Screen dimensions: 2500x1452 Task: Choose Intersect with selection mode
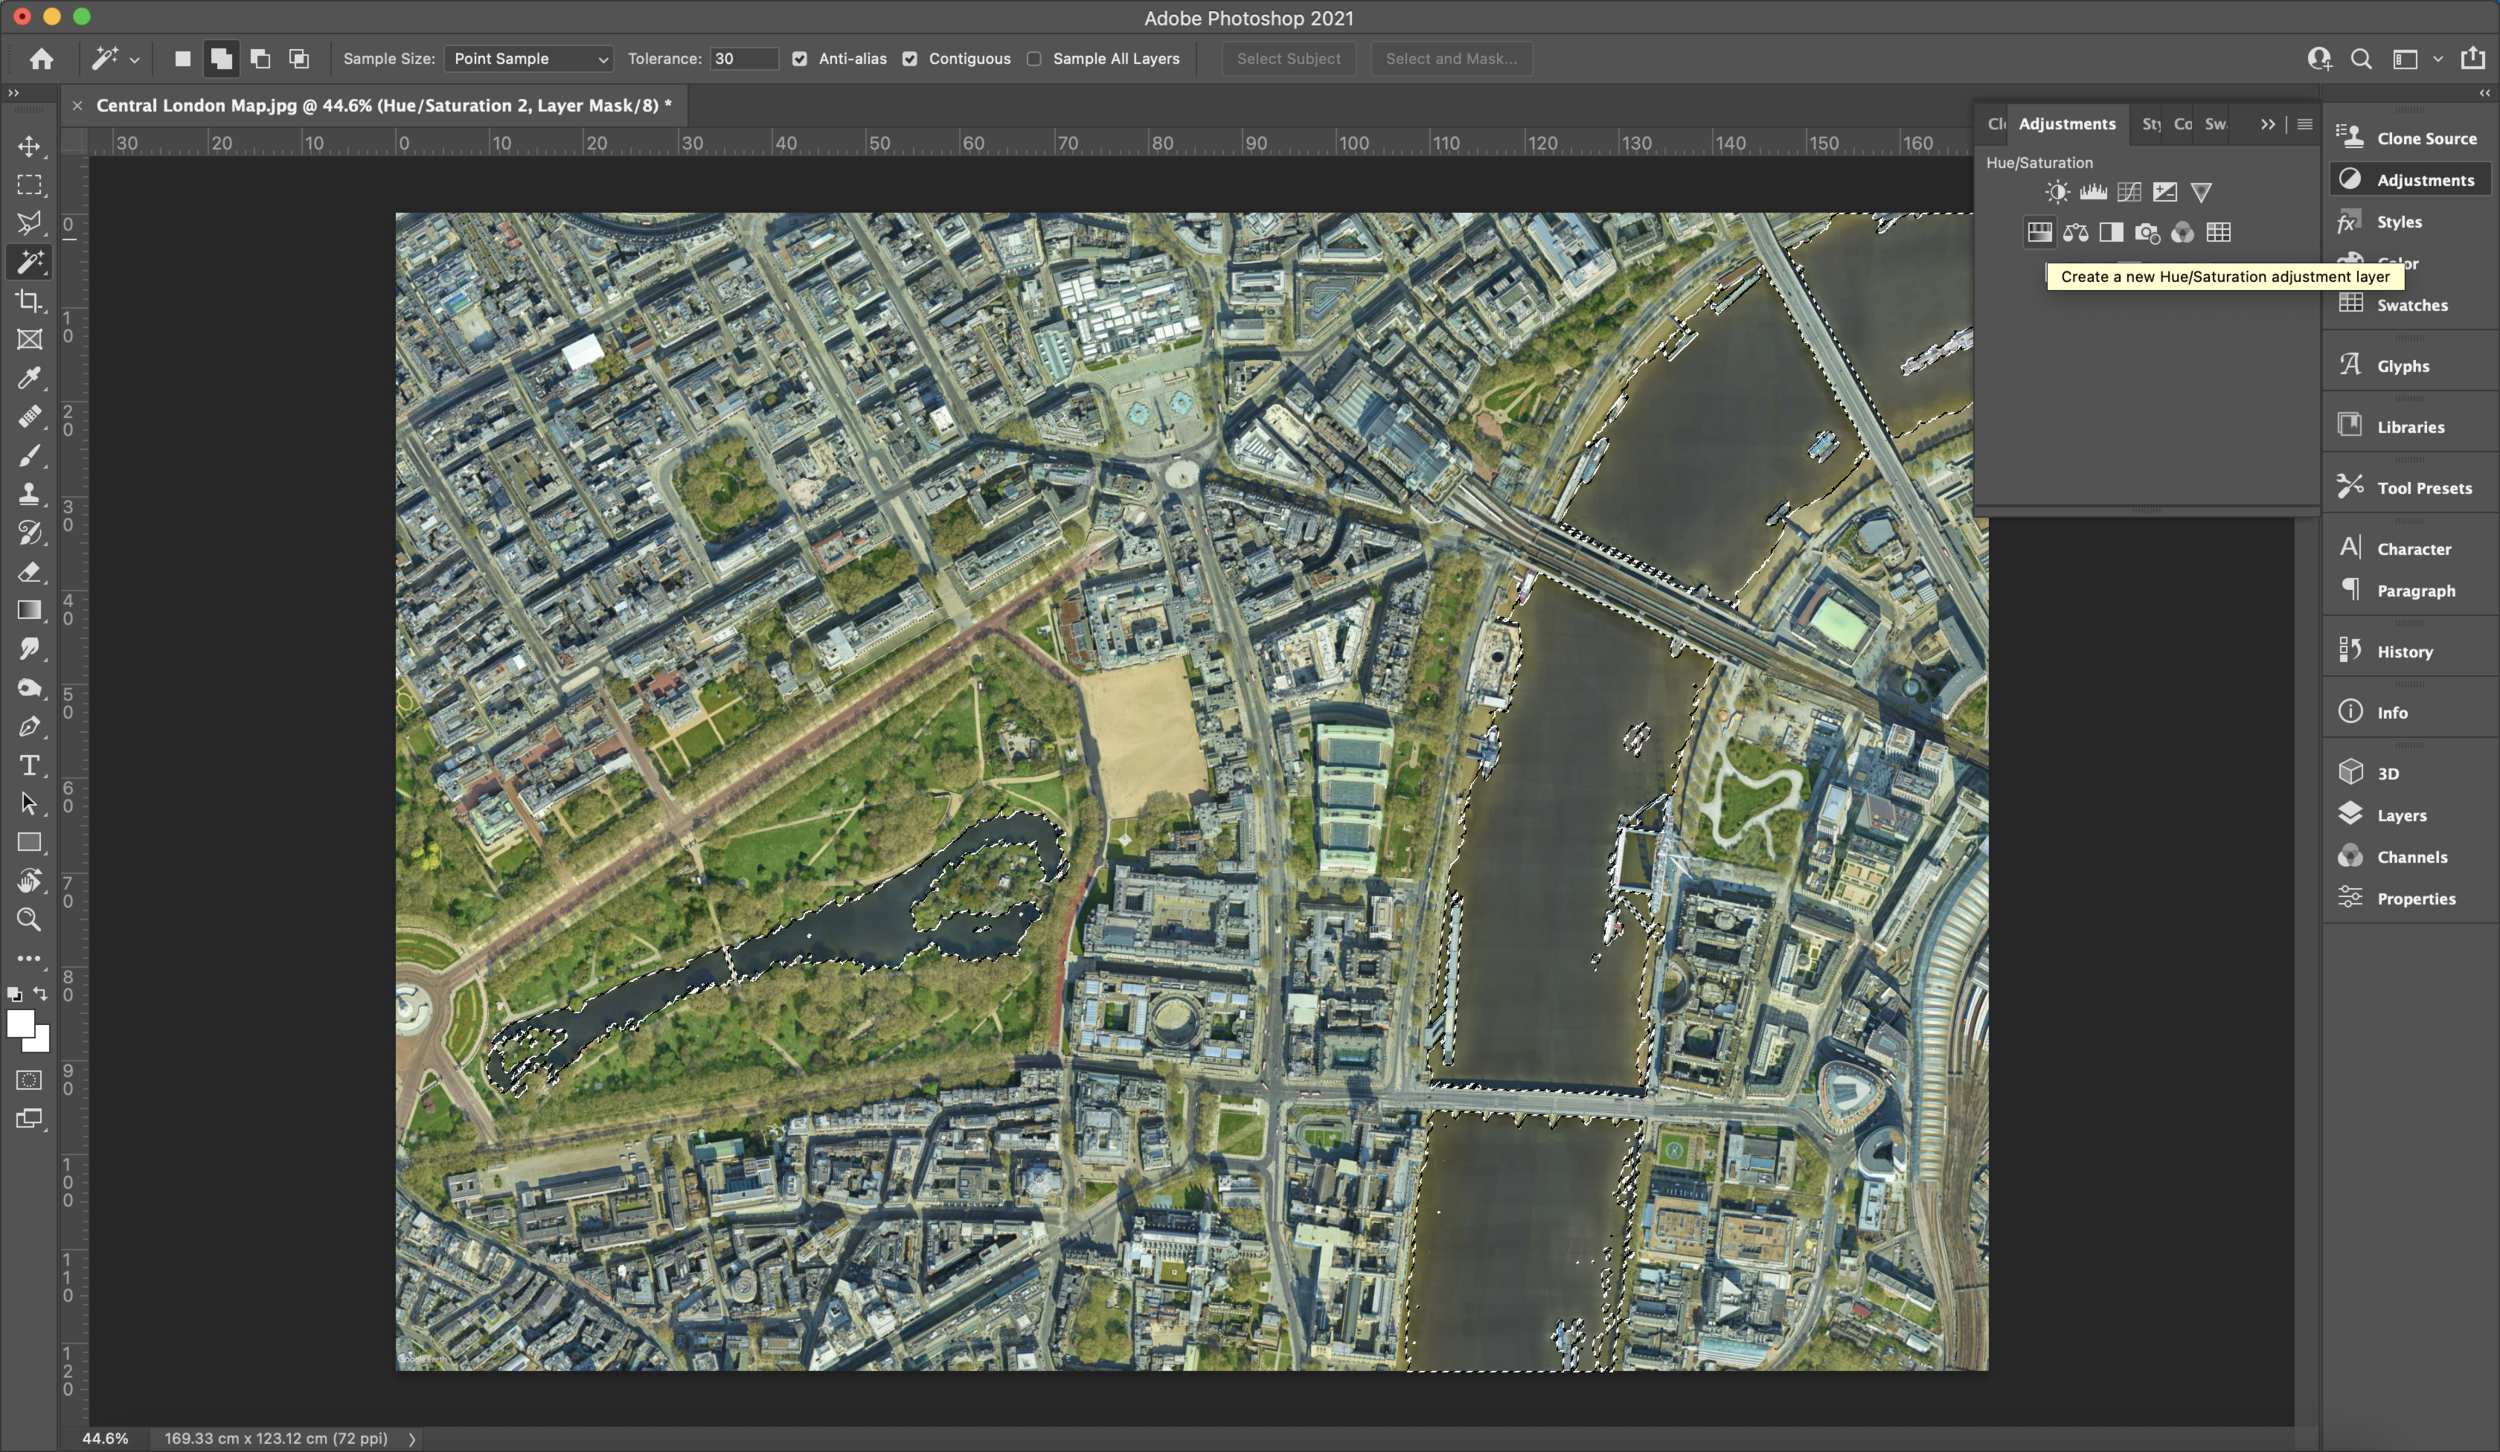[x=299, y=59]
